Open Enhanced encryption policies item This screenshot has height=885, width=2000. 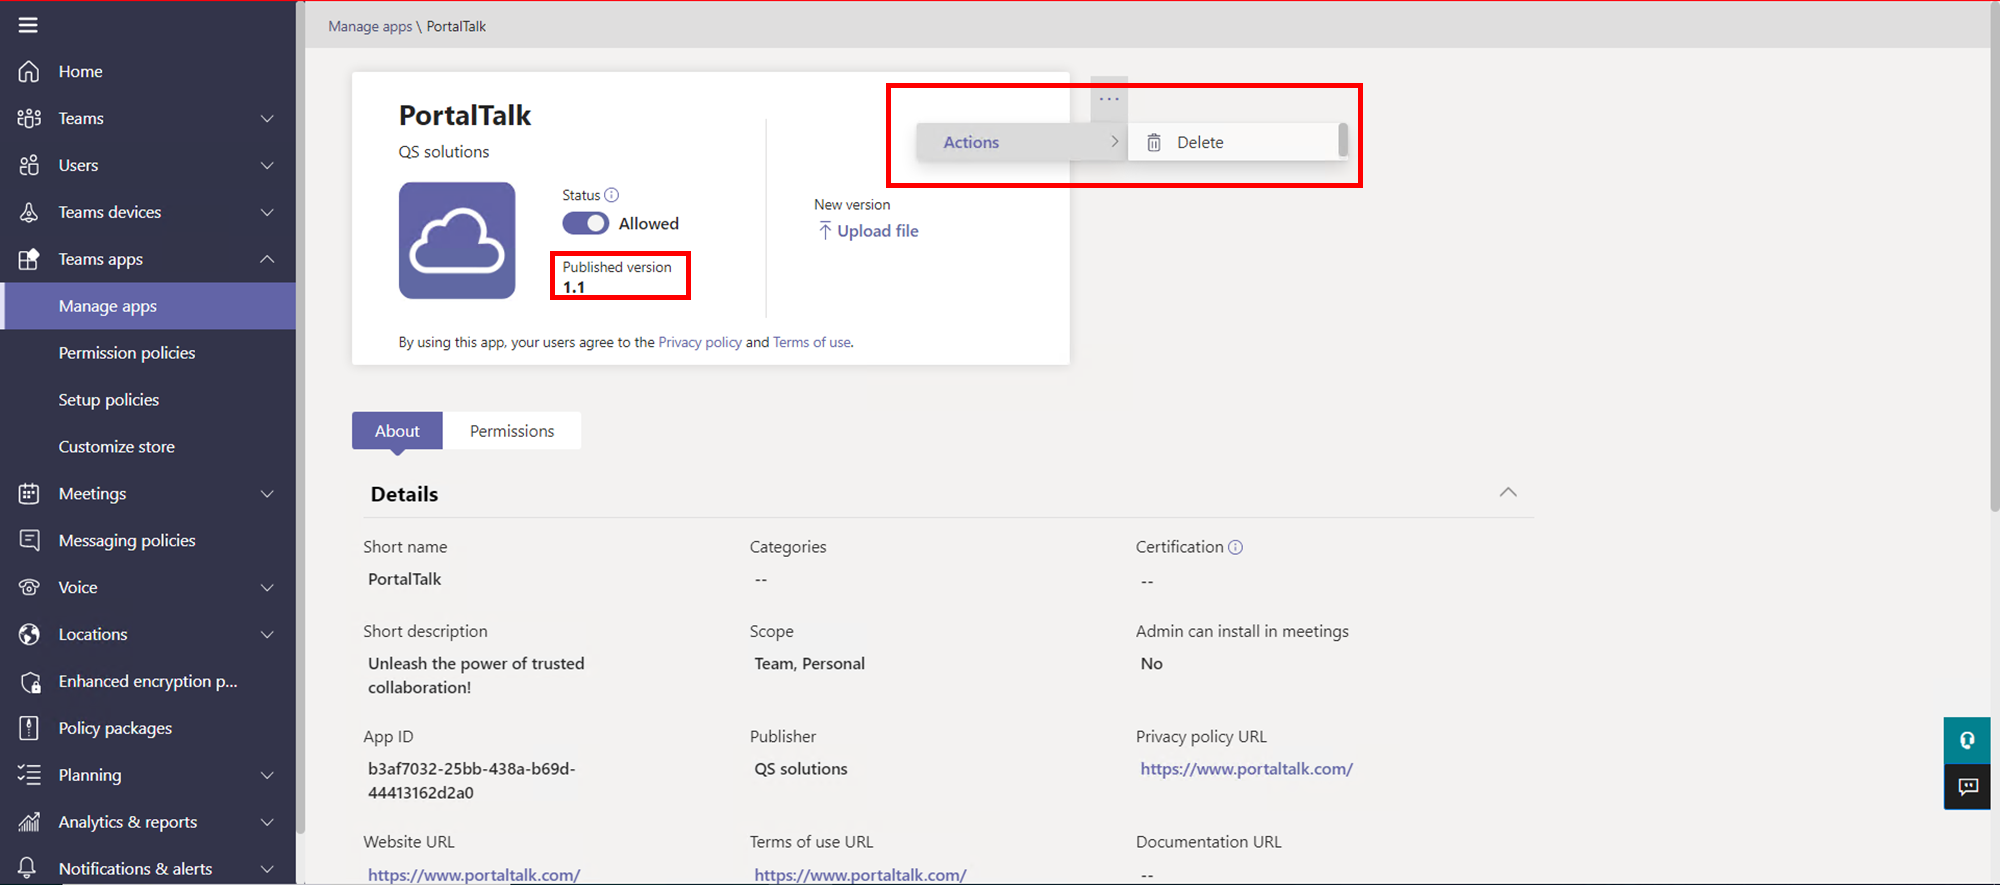148,681
